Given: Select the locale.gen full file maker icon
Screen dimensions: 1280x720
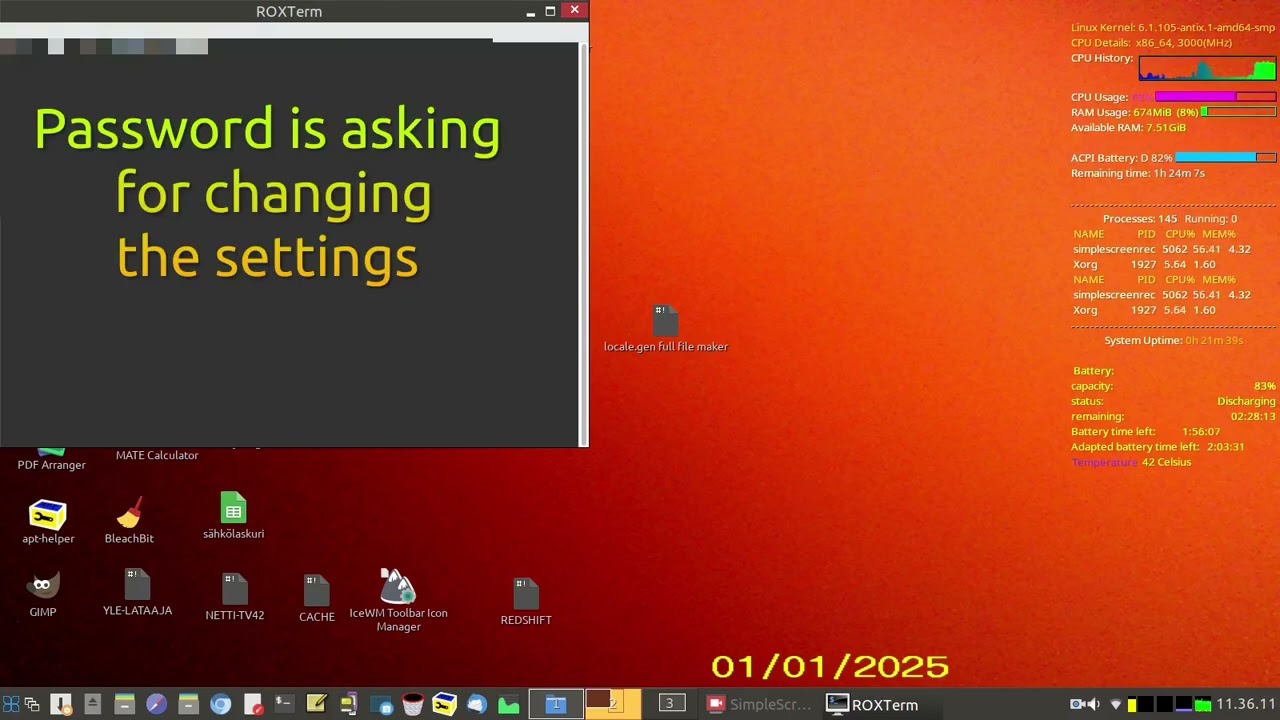Looking at the screenshot, I should tap(665, 329).
